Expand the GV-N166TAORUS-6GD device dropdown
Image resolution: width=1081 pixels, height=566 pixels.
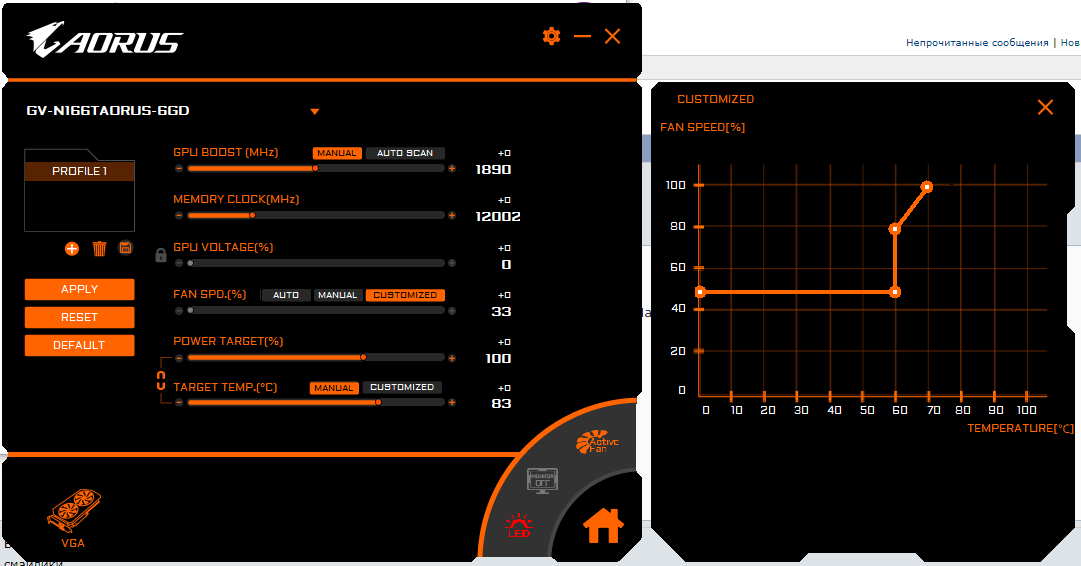[x=314, y=111]
